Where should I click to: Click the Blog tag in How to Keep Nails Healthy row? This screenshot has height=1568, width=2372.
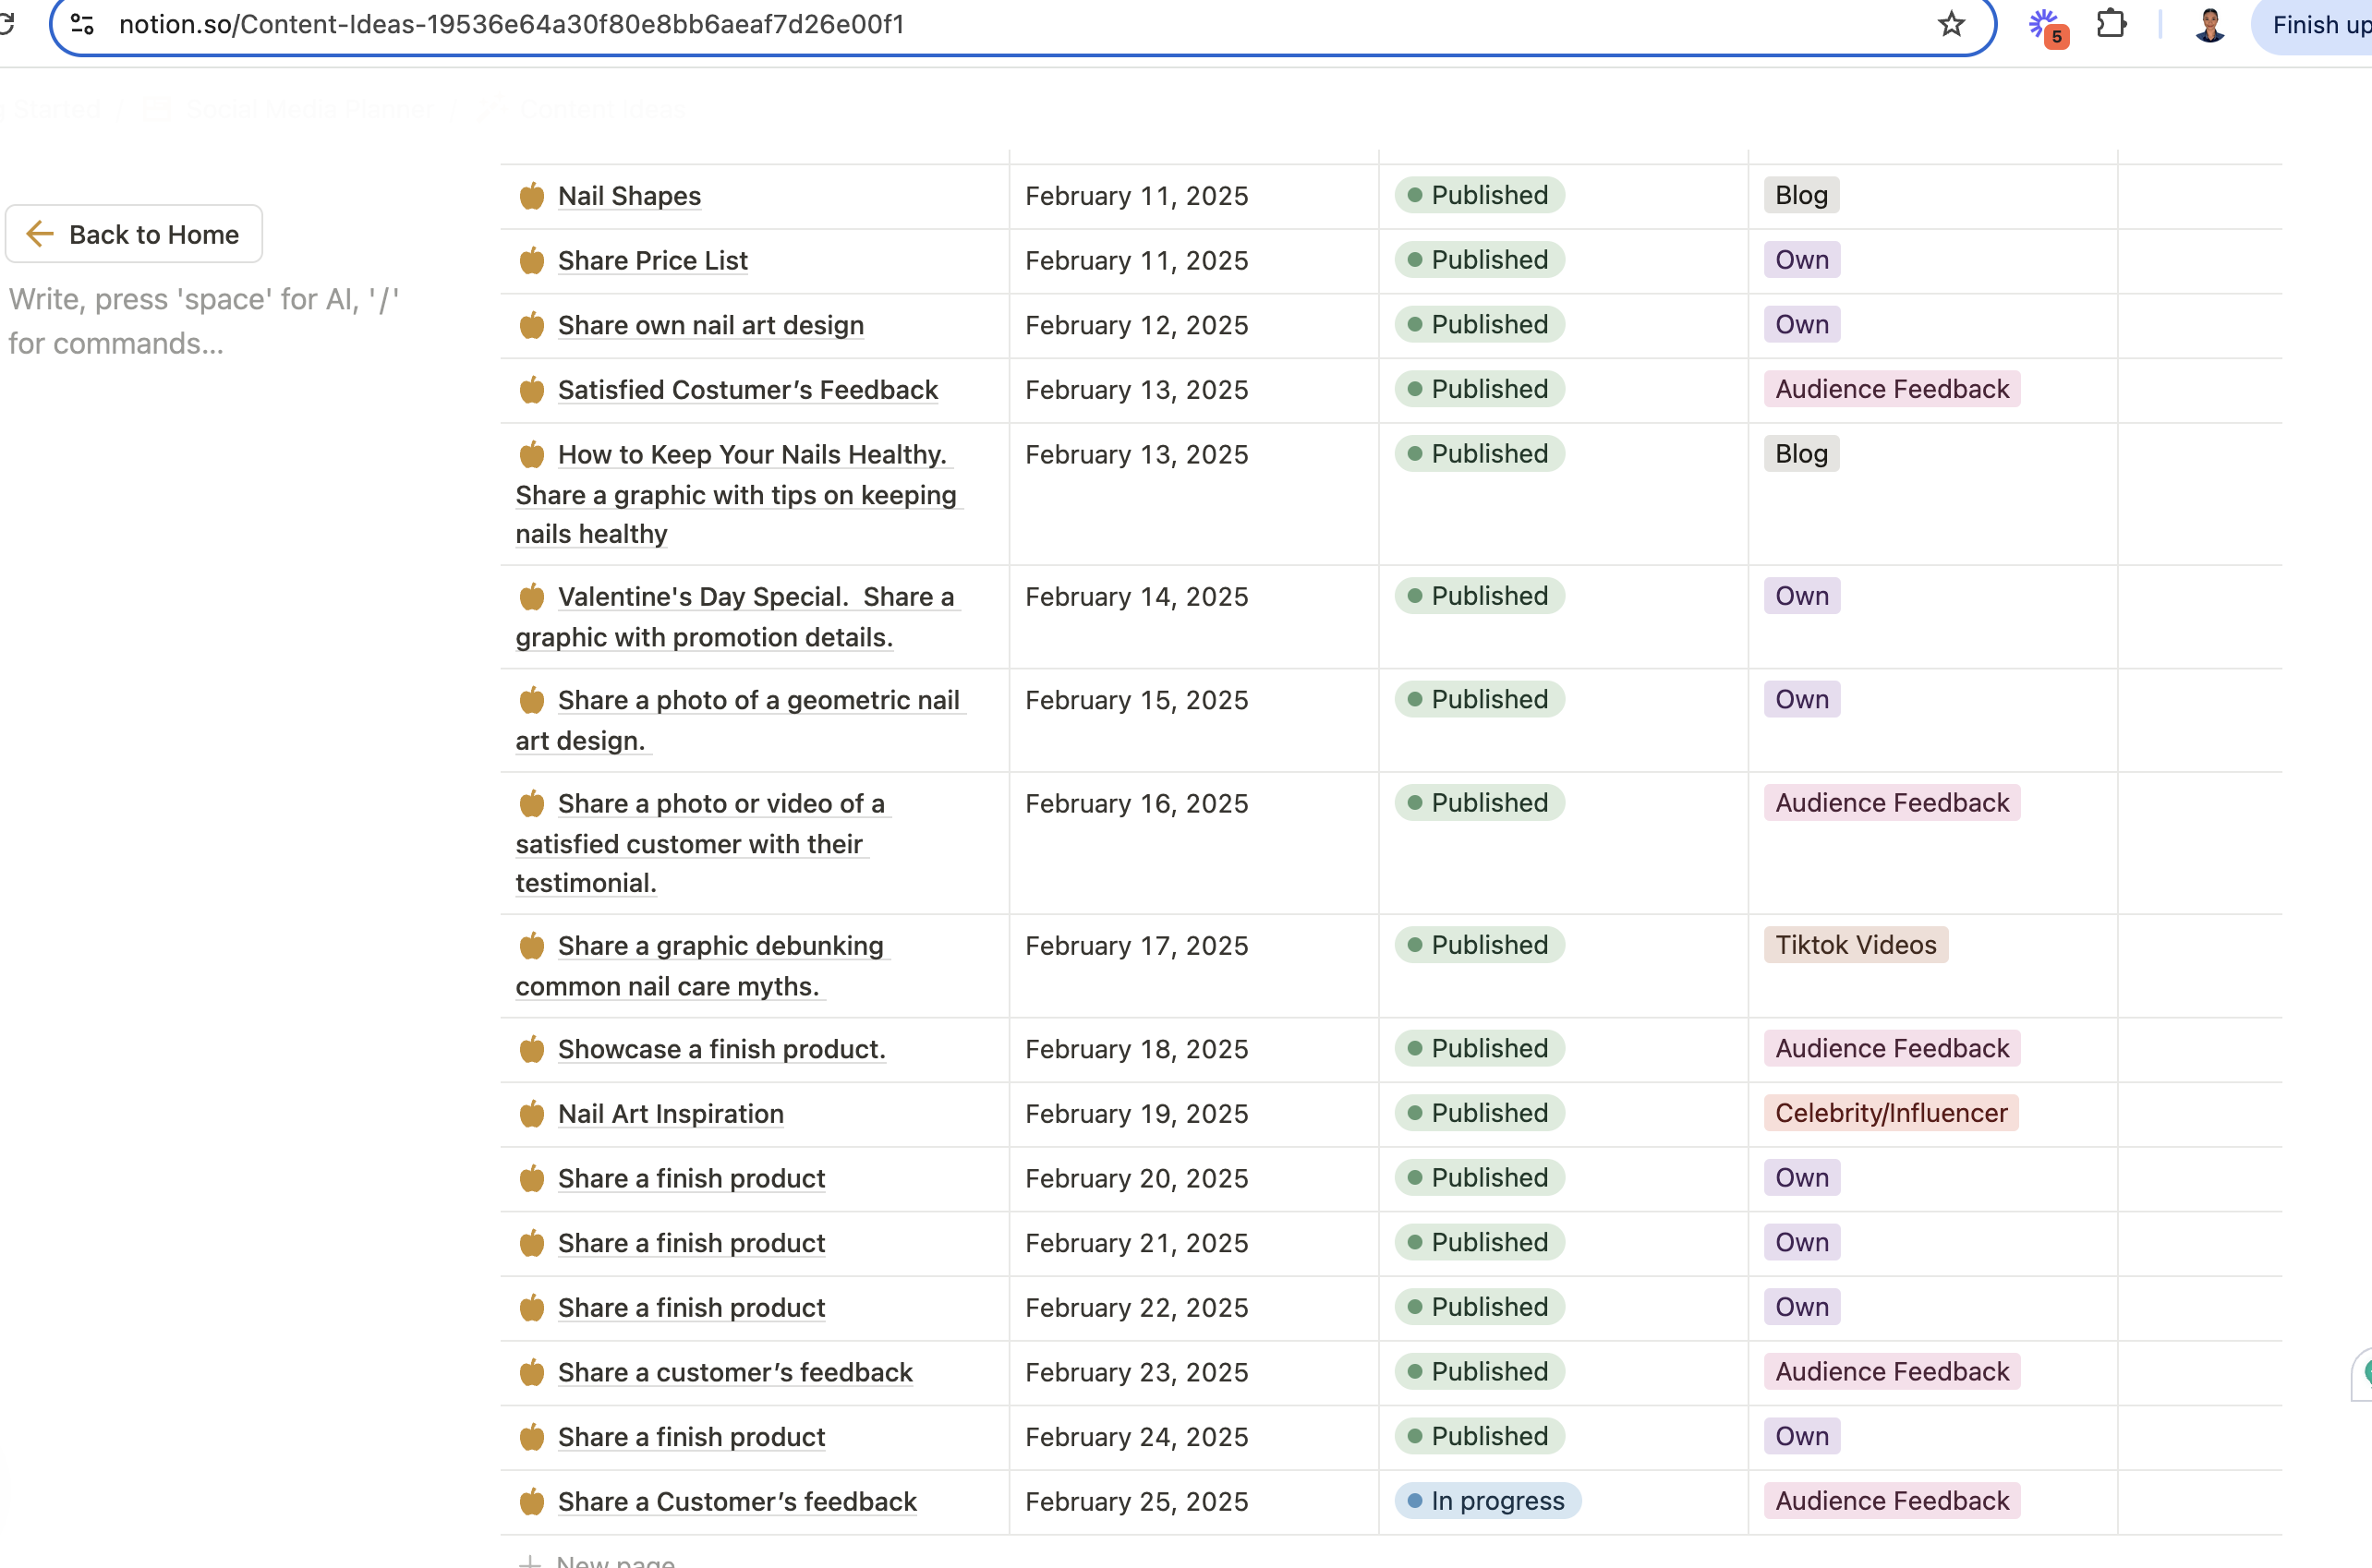1800,454
